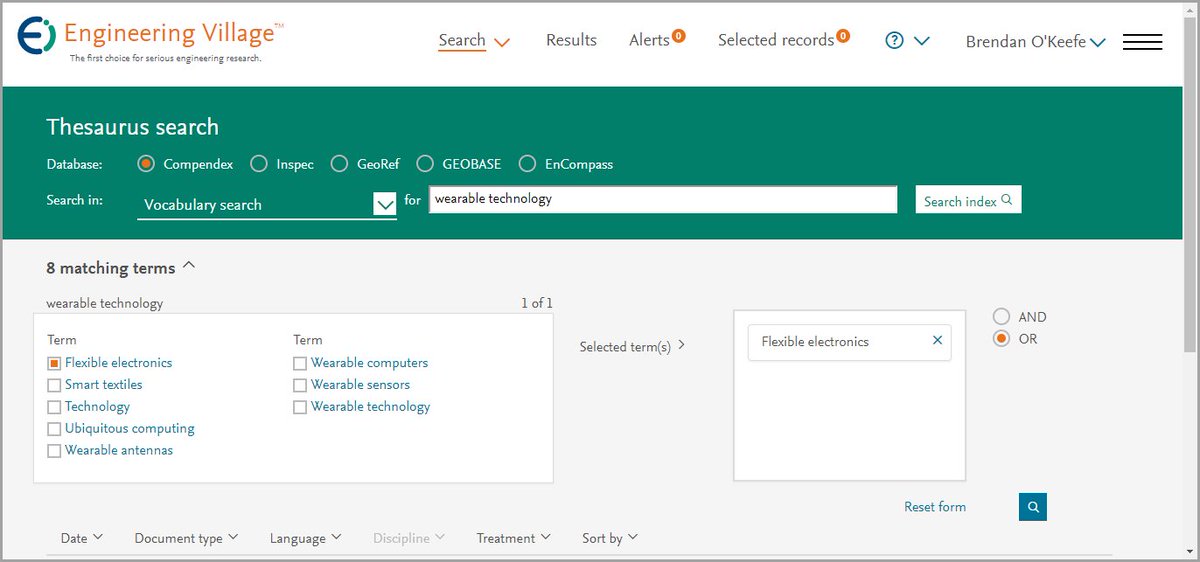Open the Wearable antennas term link
1200x562 pixels.
pyautogui.click(x=119, y=451)
